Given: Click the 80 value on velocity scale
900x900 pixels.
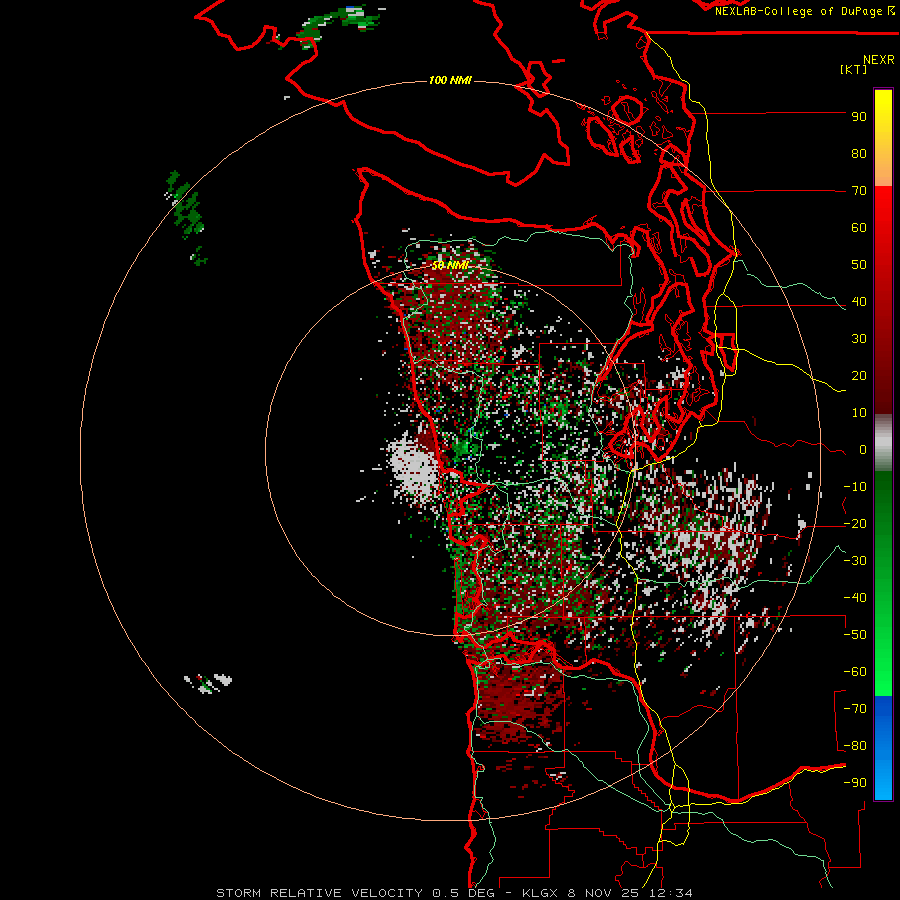Looking at the screenshot, I should [859, 154].
